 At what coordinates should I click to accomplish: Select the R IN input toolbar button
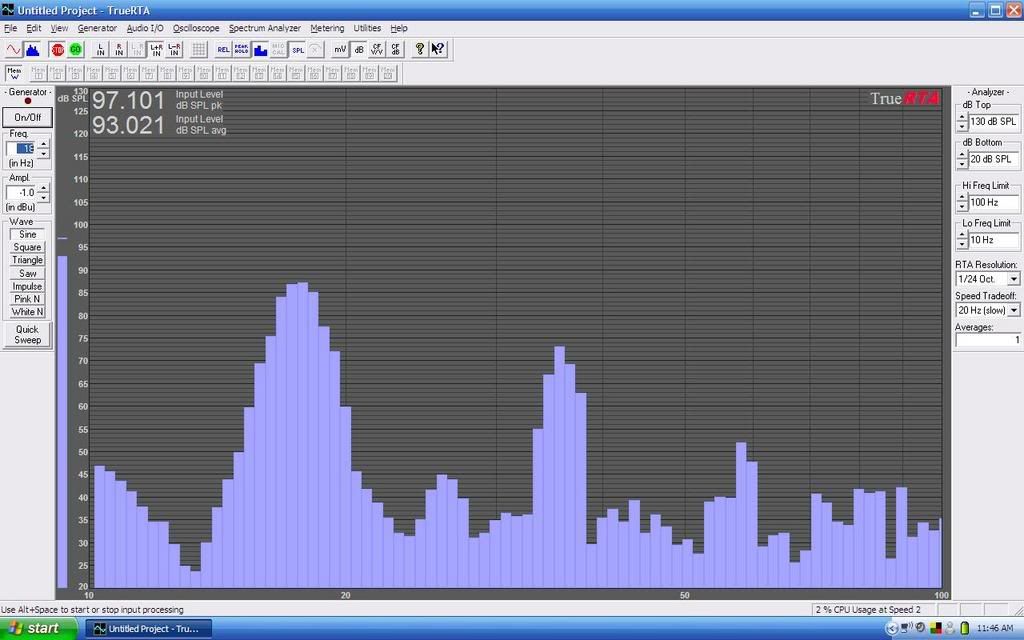(119, 50)
